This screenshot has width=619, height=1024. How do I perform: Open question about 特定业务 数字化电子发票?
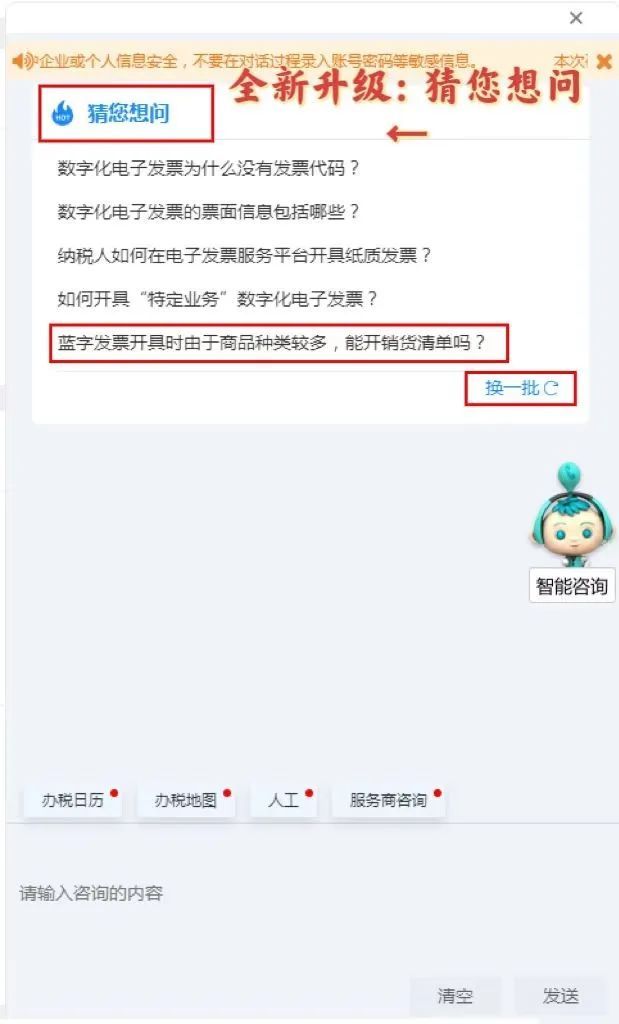click(x=217, y=299)
